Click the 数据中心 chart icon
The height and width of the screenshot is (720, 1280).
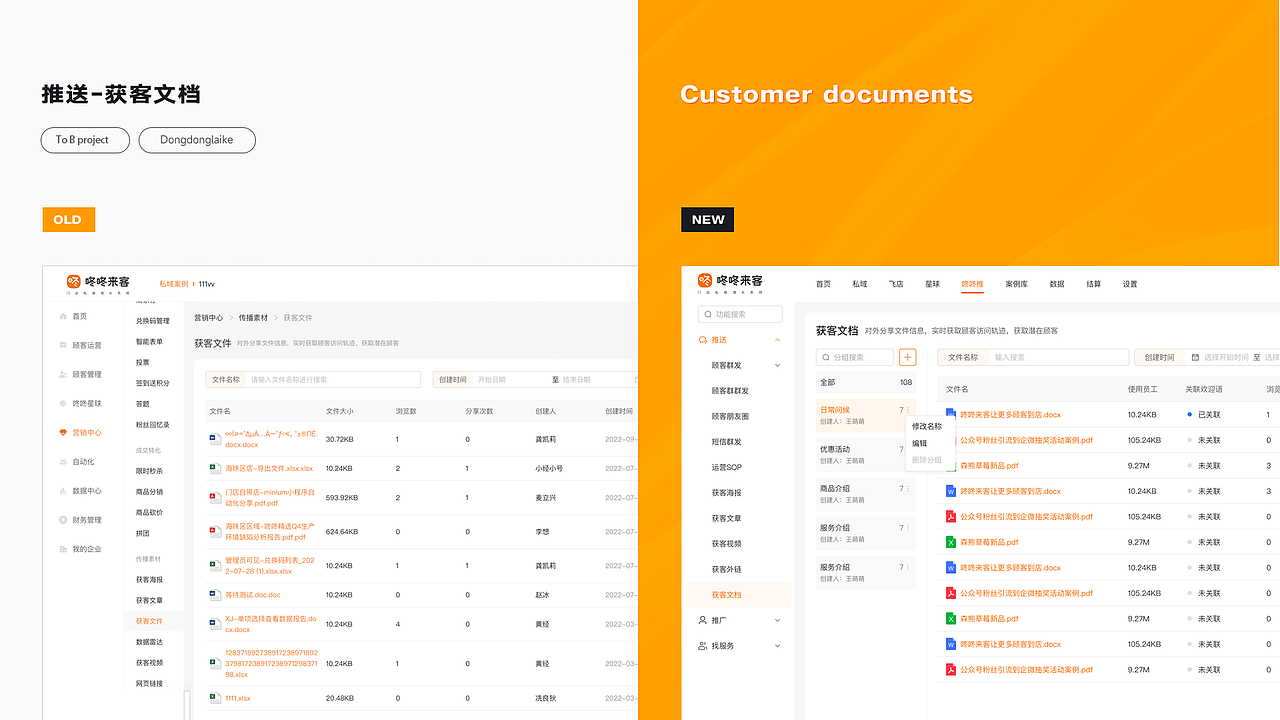pyautogui.click(x=63, y=491)
